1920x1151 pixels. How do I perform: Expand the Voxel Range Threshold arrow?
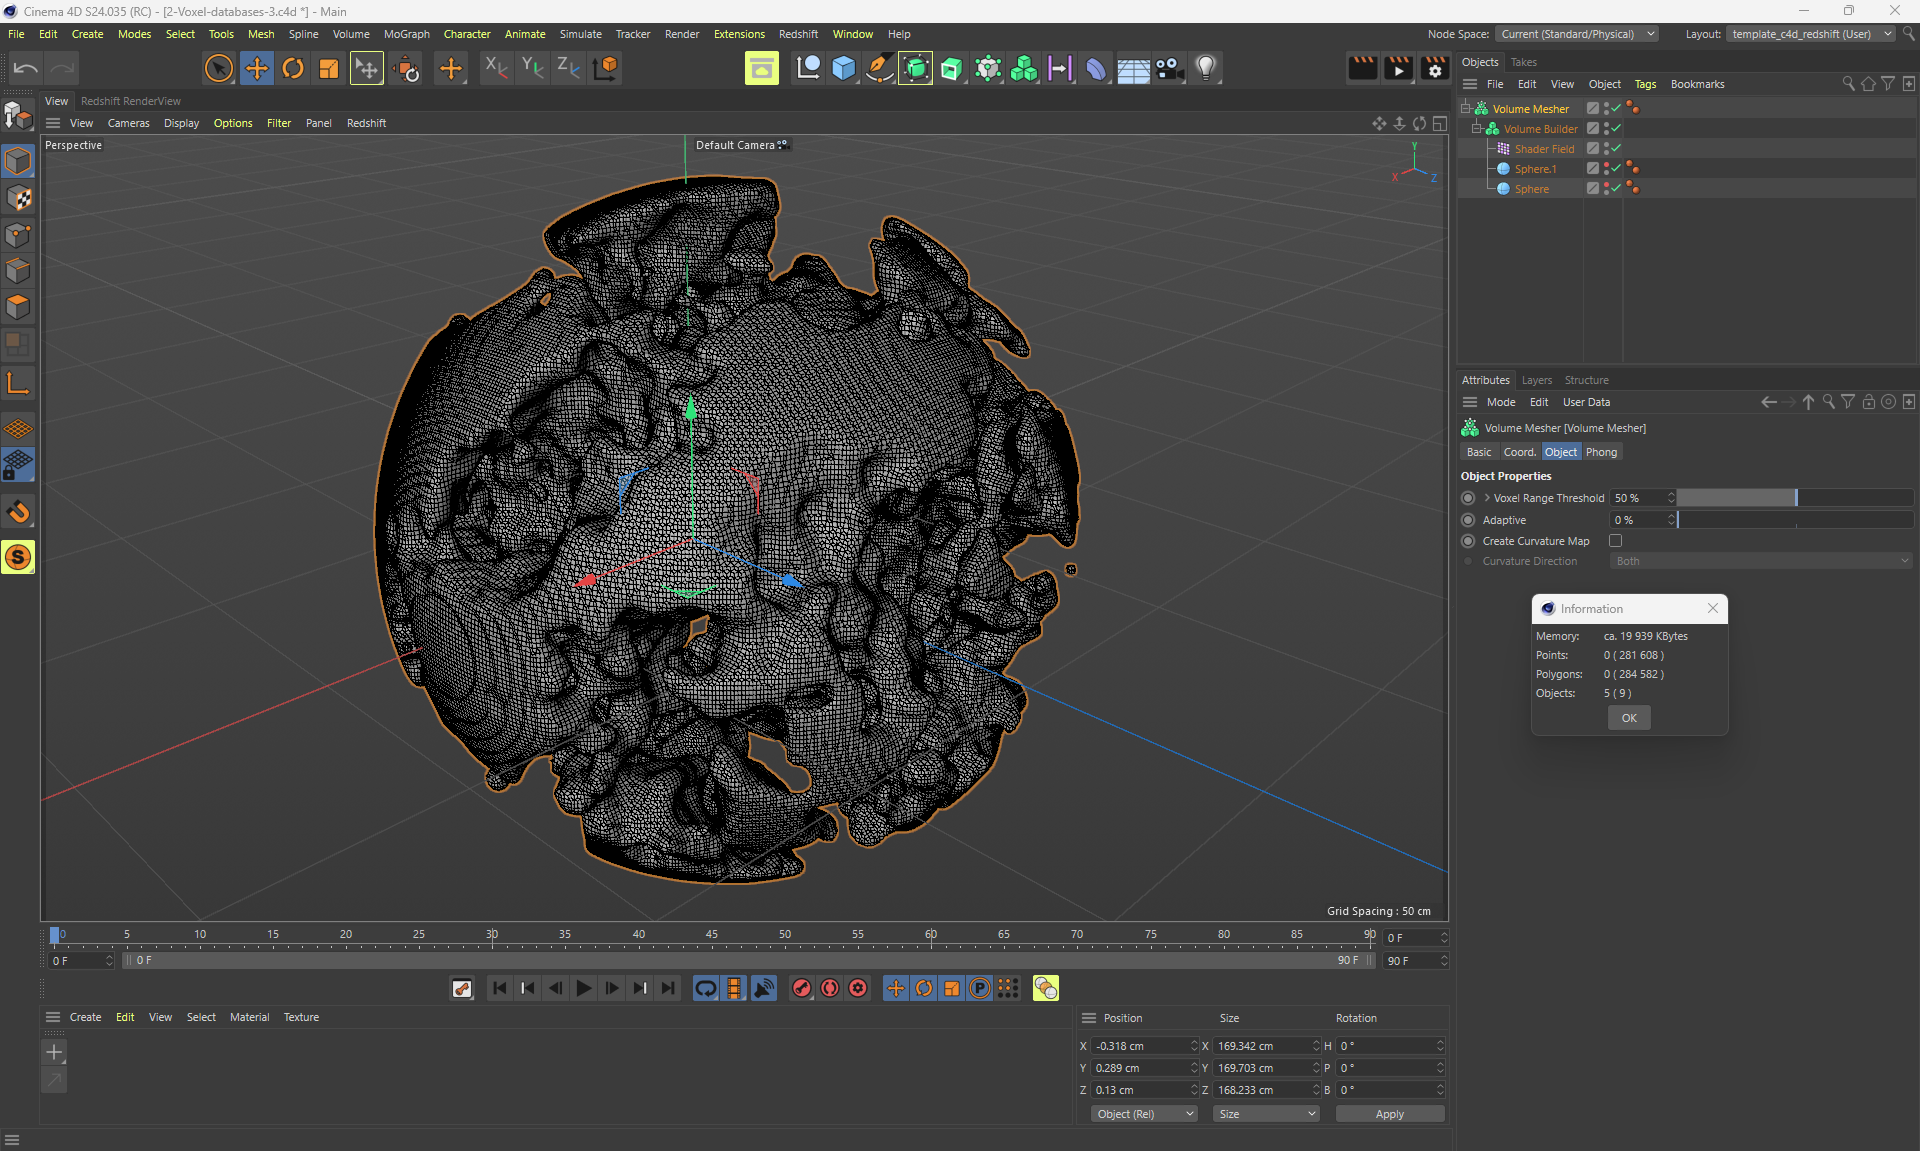[1487, 498]
